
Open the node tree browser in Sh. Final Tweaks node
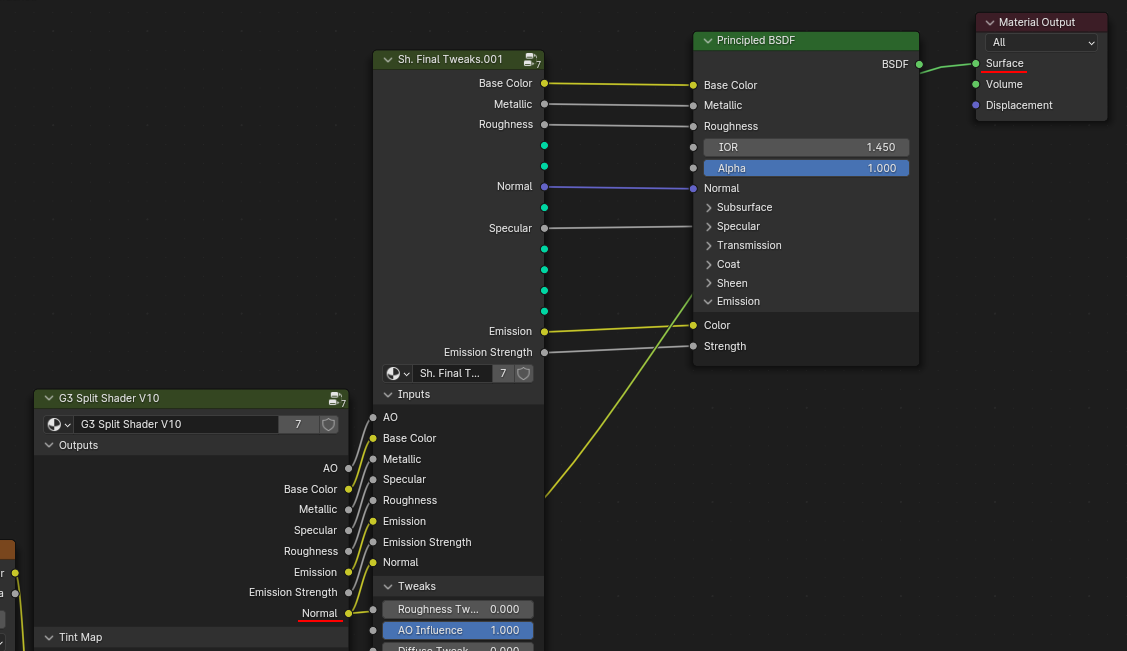click(398, 373)
